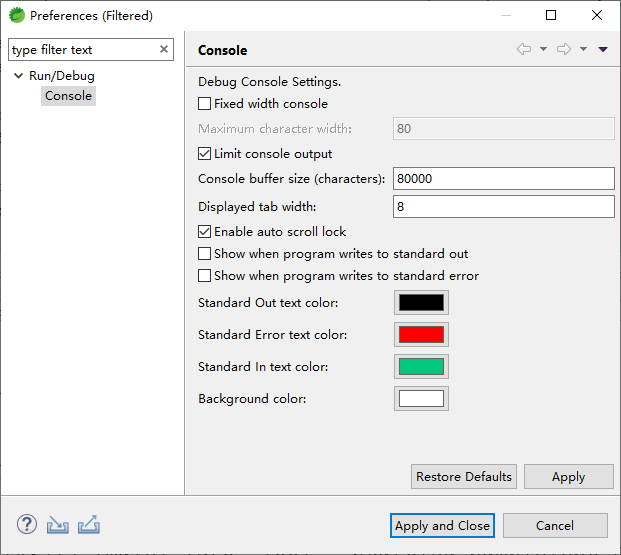Click Apply and Close button
The width and height of the screenshot is (621, 555).
(x=442, y=526)
